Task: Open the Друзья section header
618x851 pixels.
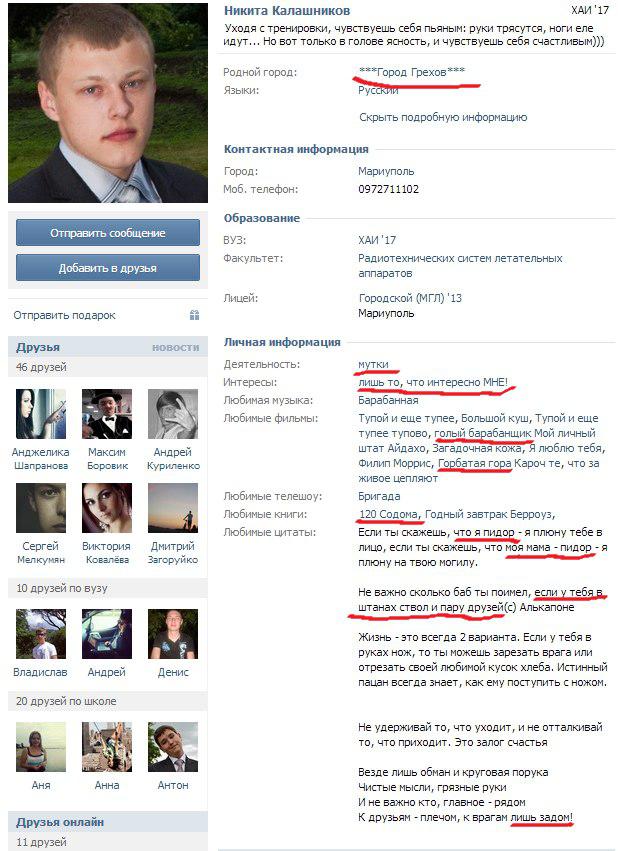Action: 38,347
